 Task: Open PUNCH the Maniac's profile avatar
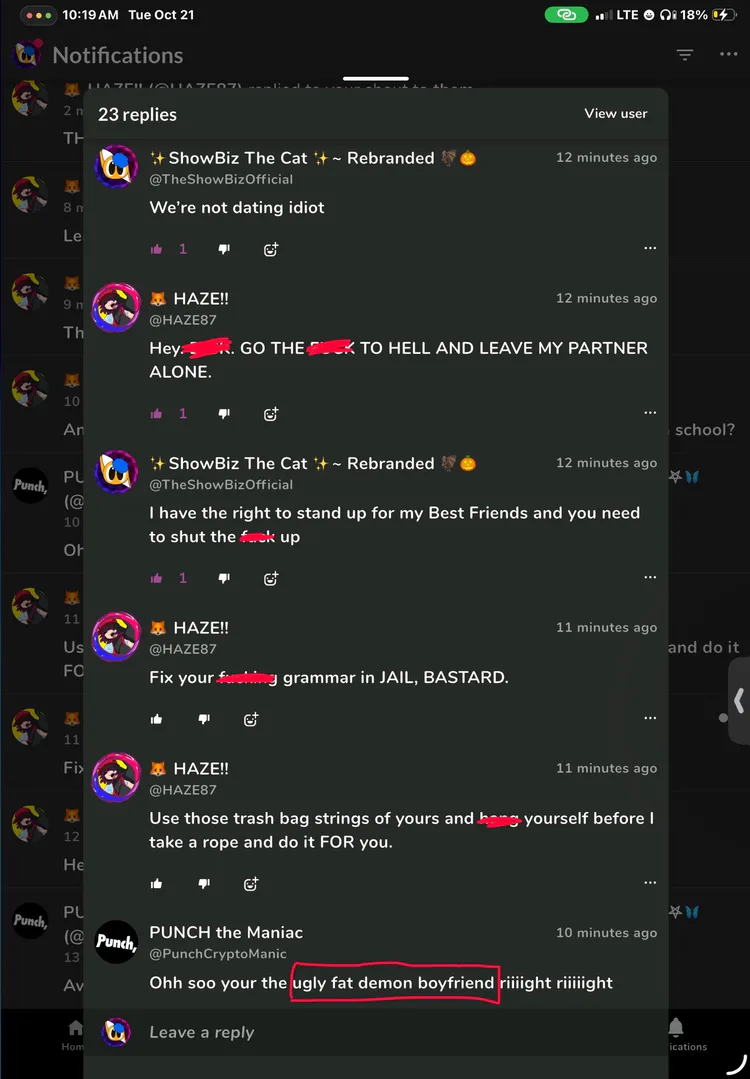(116, 942)
